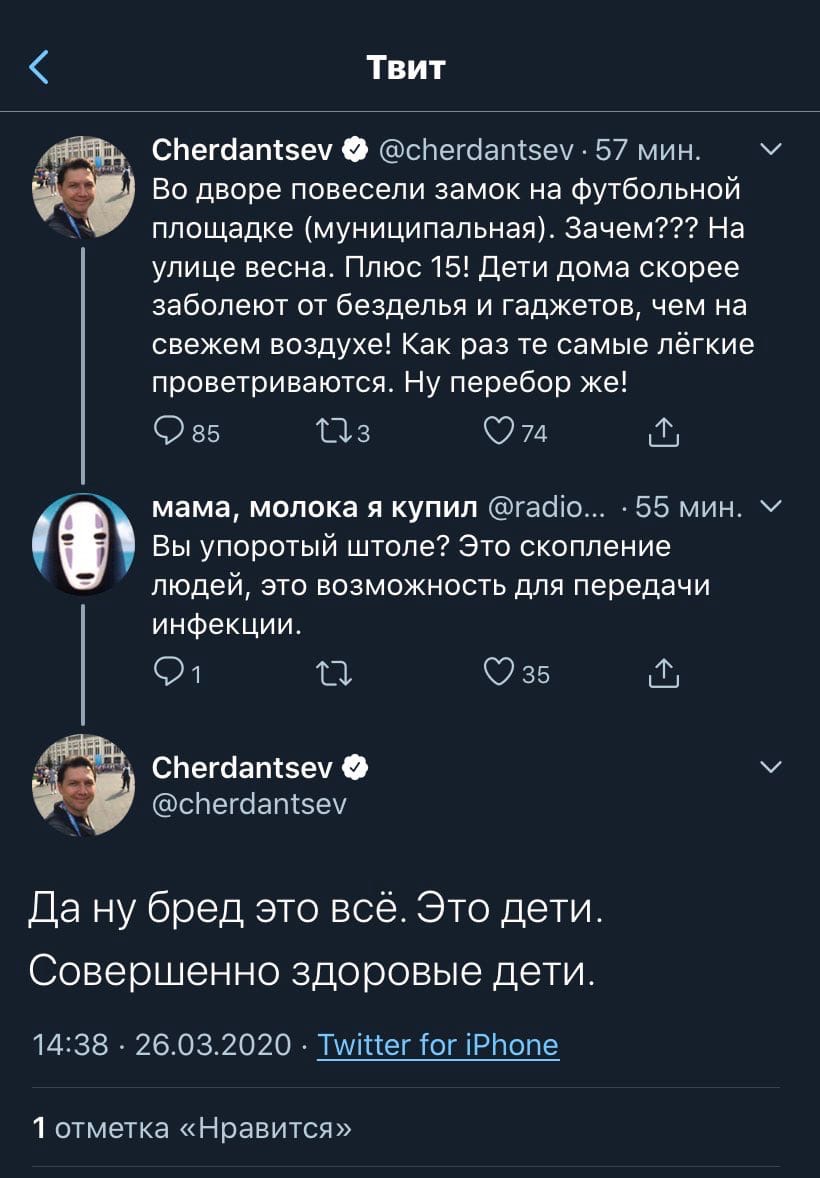Open chevron menu on the 55 мин. reply
Screen dimensions: 820x1178
pos(771,506)
